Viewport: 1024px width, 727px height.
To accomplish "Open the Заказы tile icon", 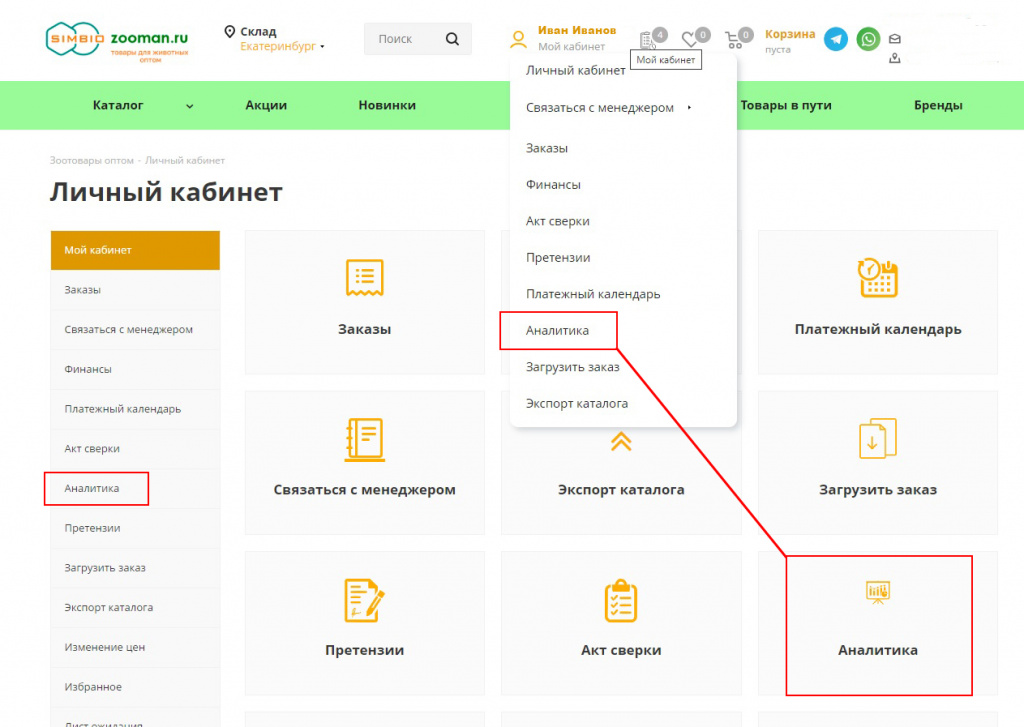I will point(365,277).
